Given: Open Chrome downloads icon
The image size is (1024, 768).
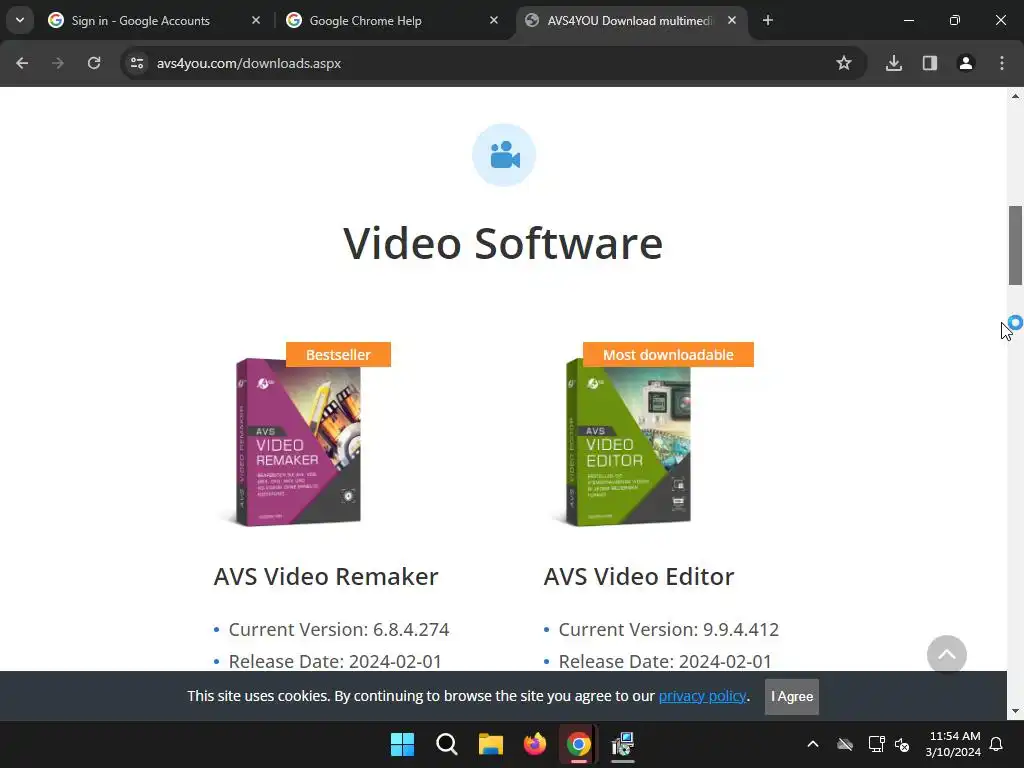Looking at the screenshot, I should point(894,63).
